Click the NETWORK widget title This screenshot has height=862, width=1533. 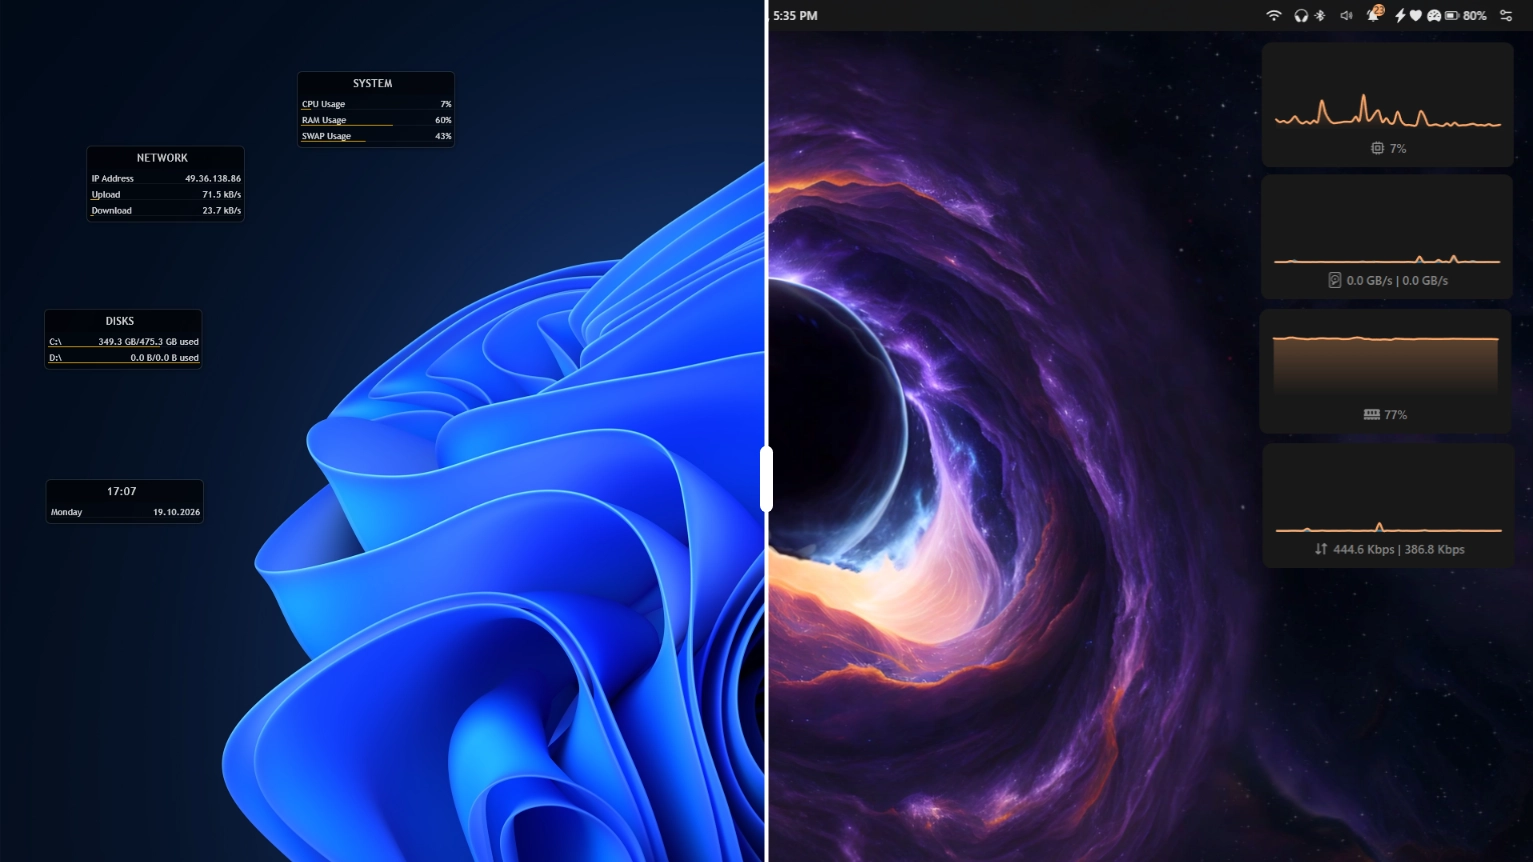coord(162,158)
